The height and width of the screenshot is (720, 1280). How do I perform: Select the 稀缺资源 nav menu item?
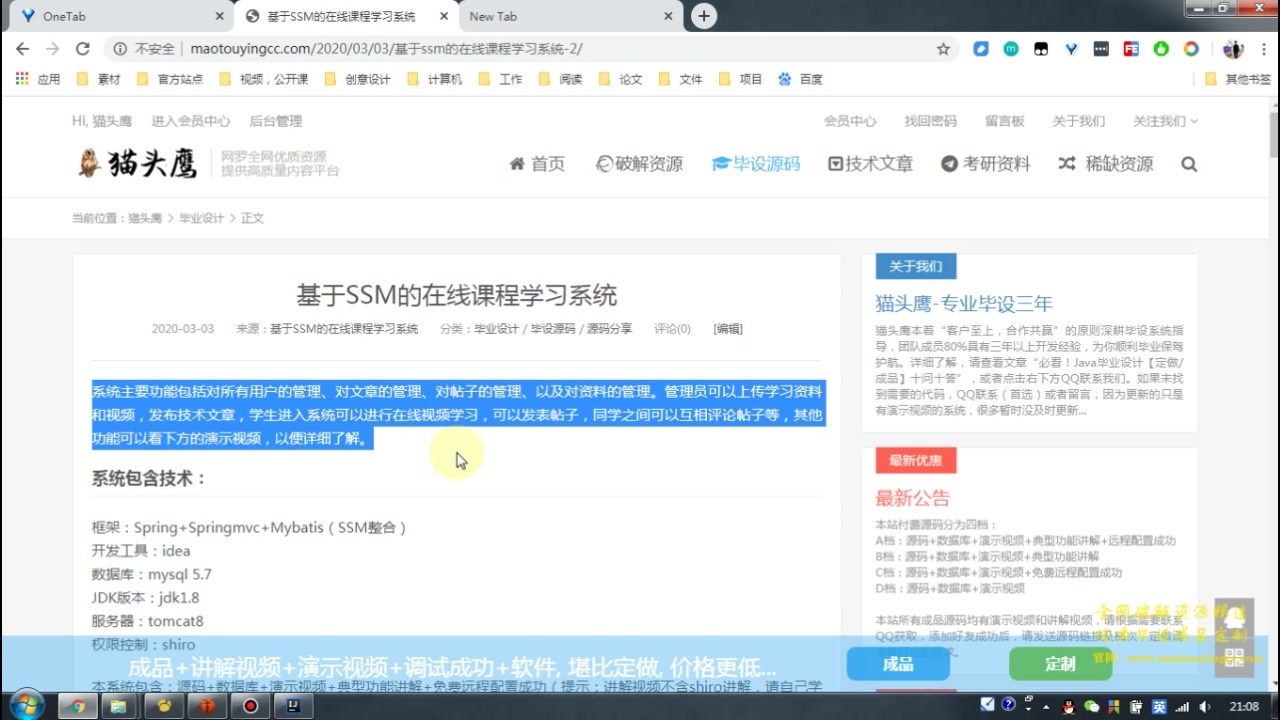(1106, 164)
